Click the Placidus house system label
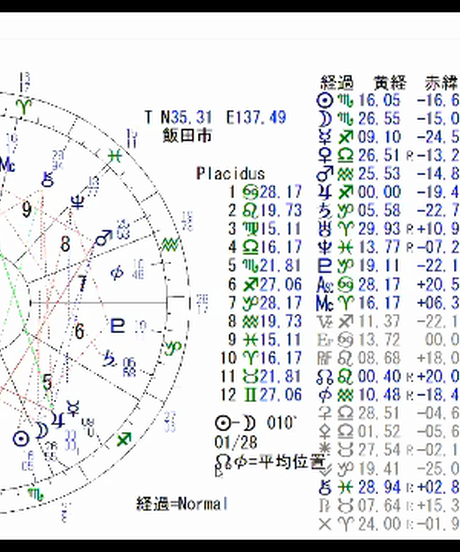 (231, 174)
